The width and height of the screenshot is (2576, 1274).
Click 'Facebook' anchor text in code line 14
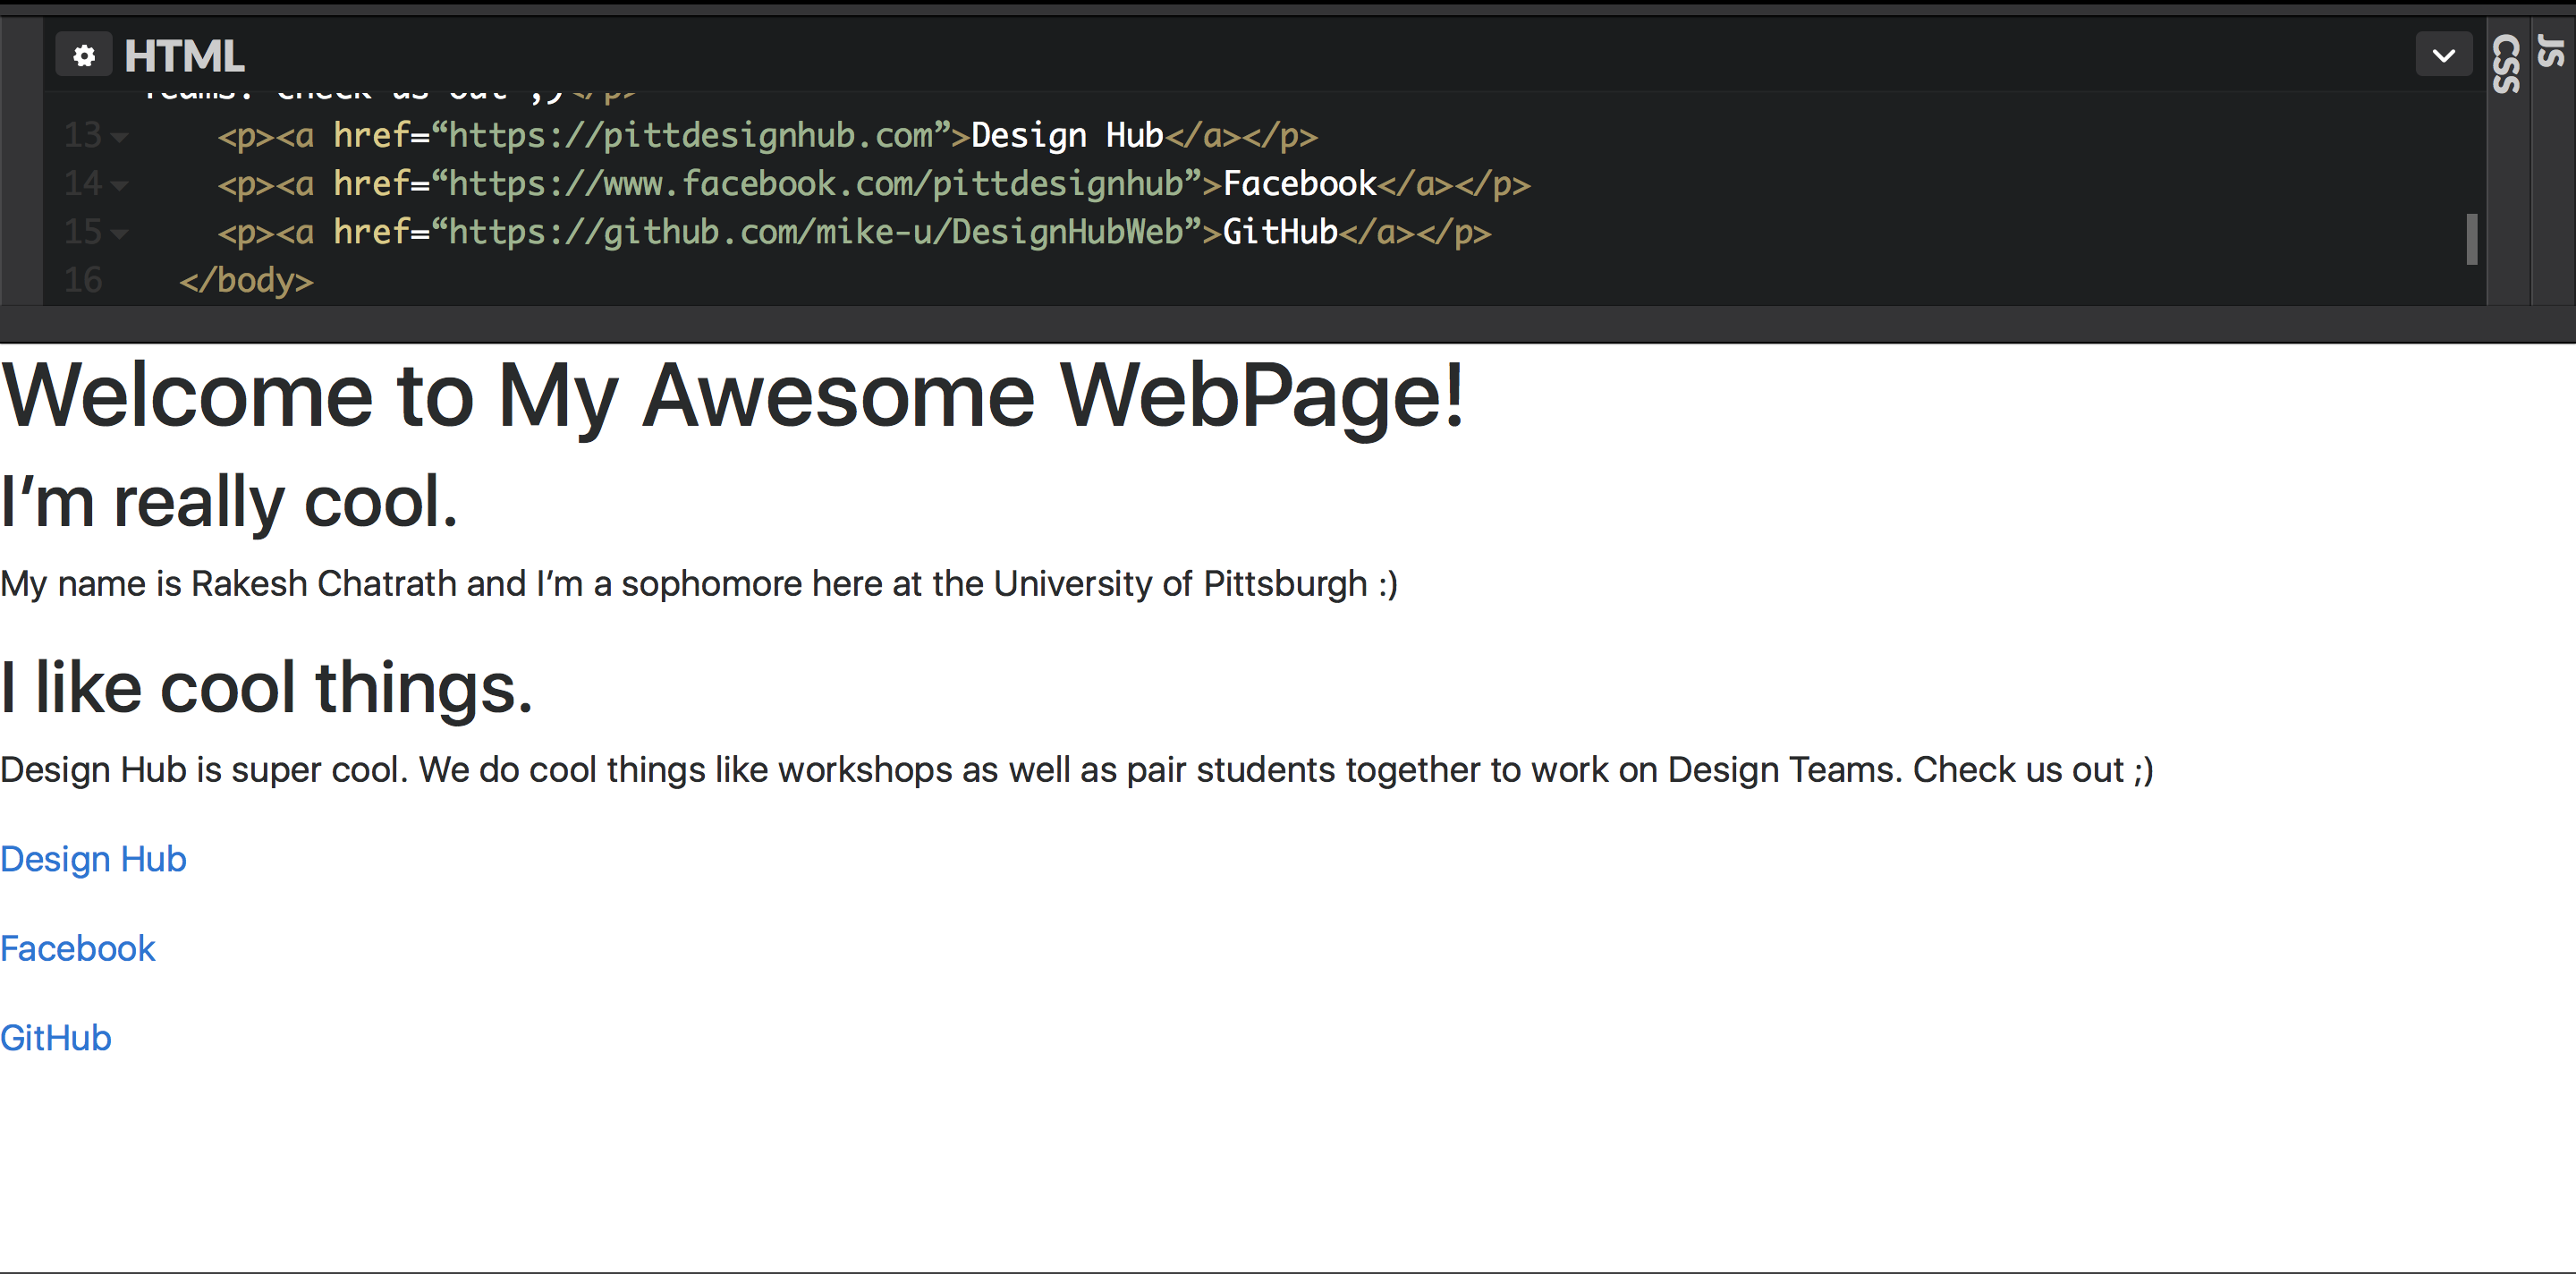[x=1299, y=183]
